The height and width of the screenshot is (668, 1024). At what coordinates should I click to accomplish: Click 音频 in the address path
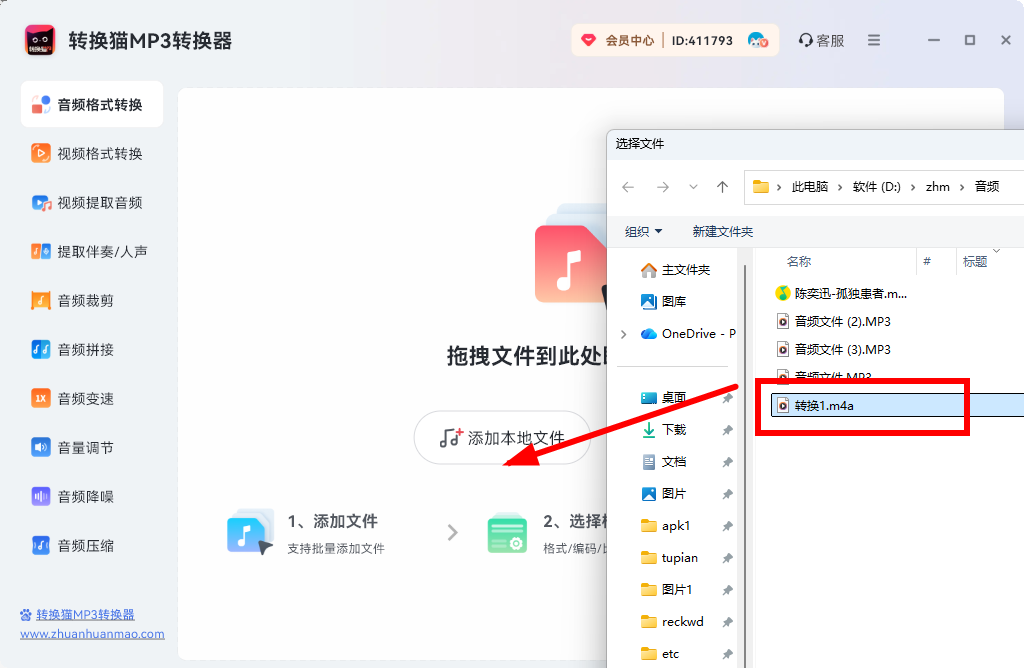point(987,187)
